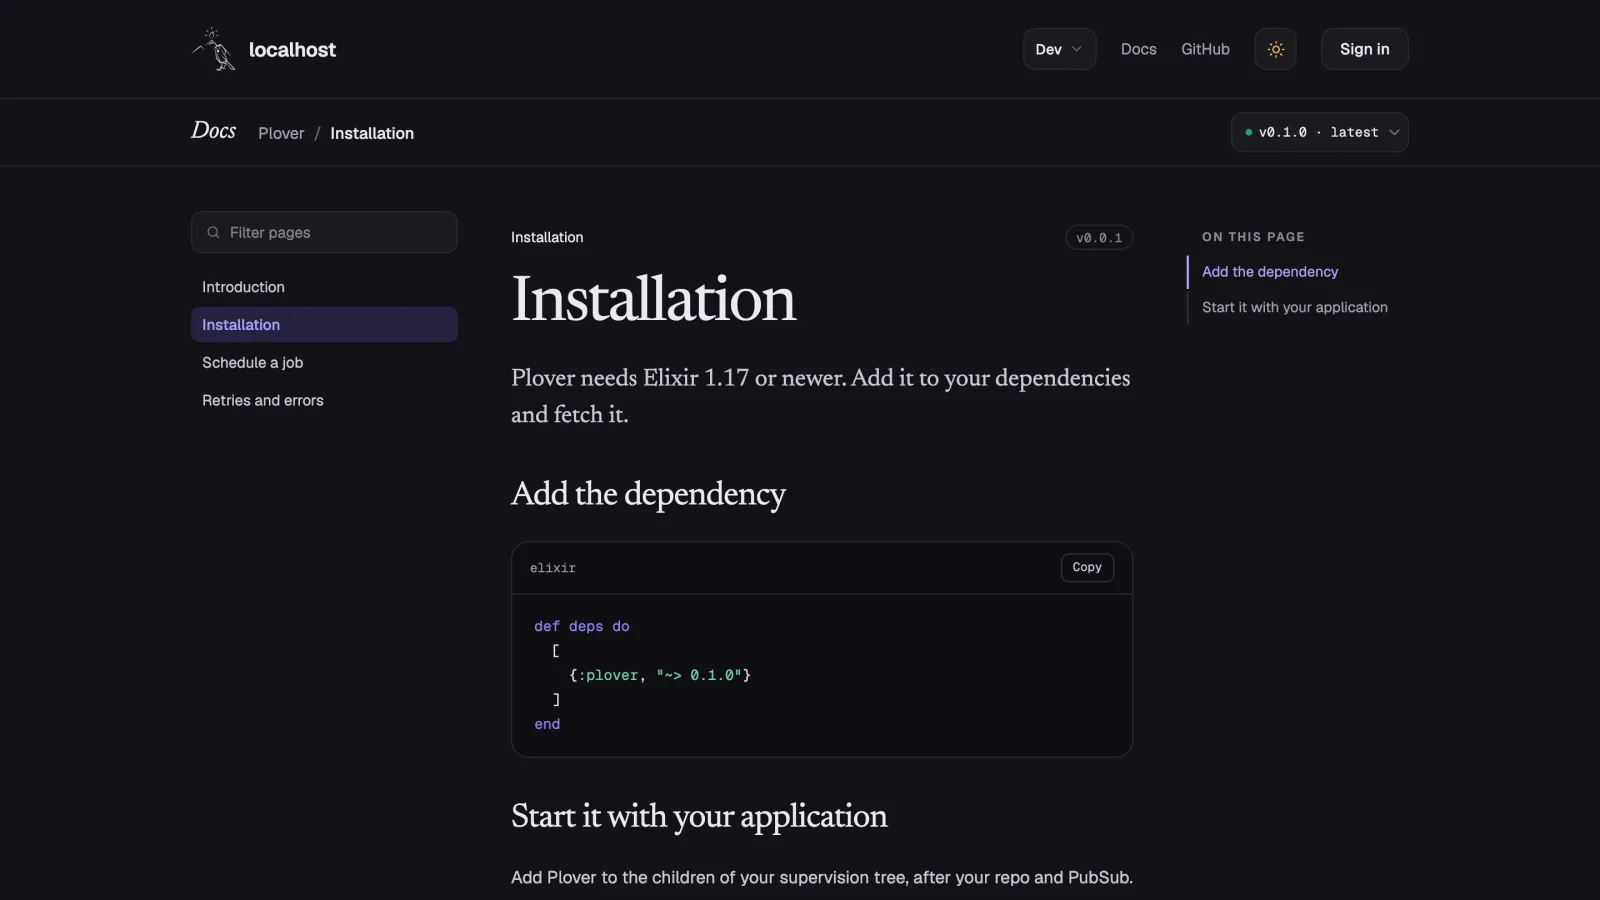Click the Start it with your application heading

coord(699,816)
